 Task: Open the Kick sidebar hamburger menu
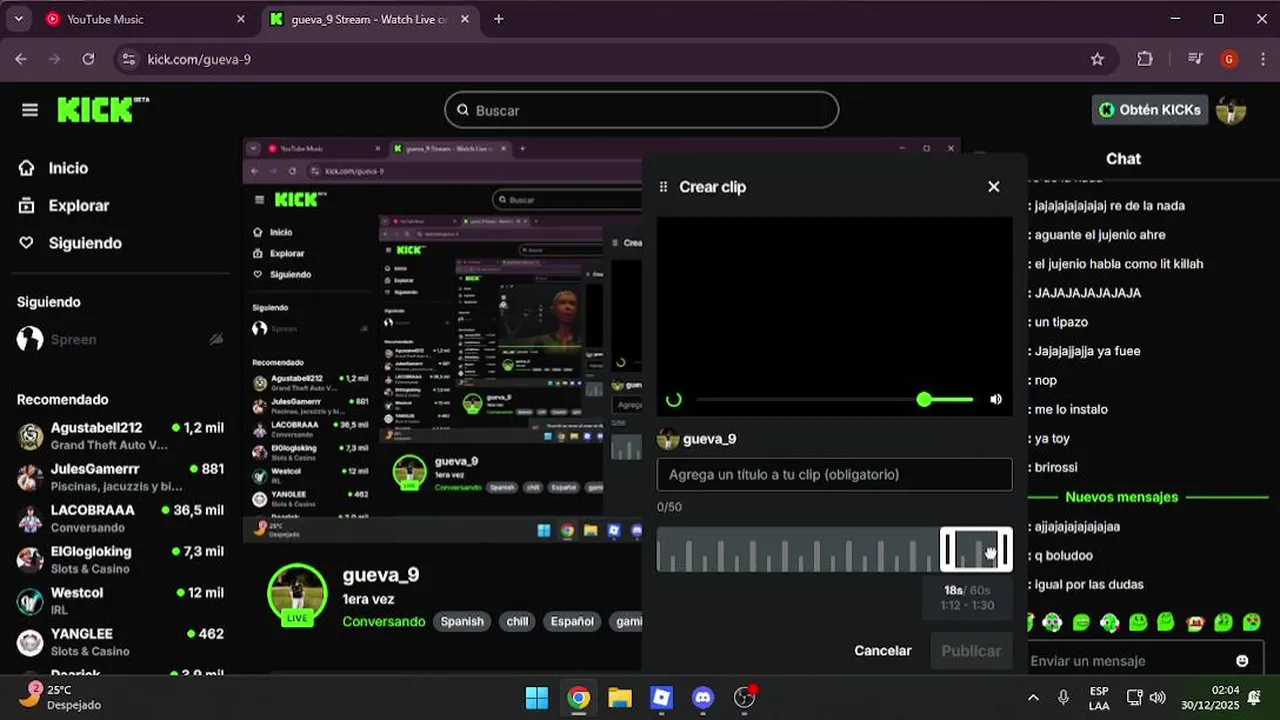[30, 110]
